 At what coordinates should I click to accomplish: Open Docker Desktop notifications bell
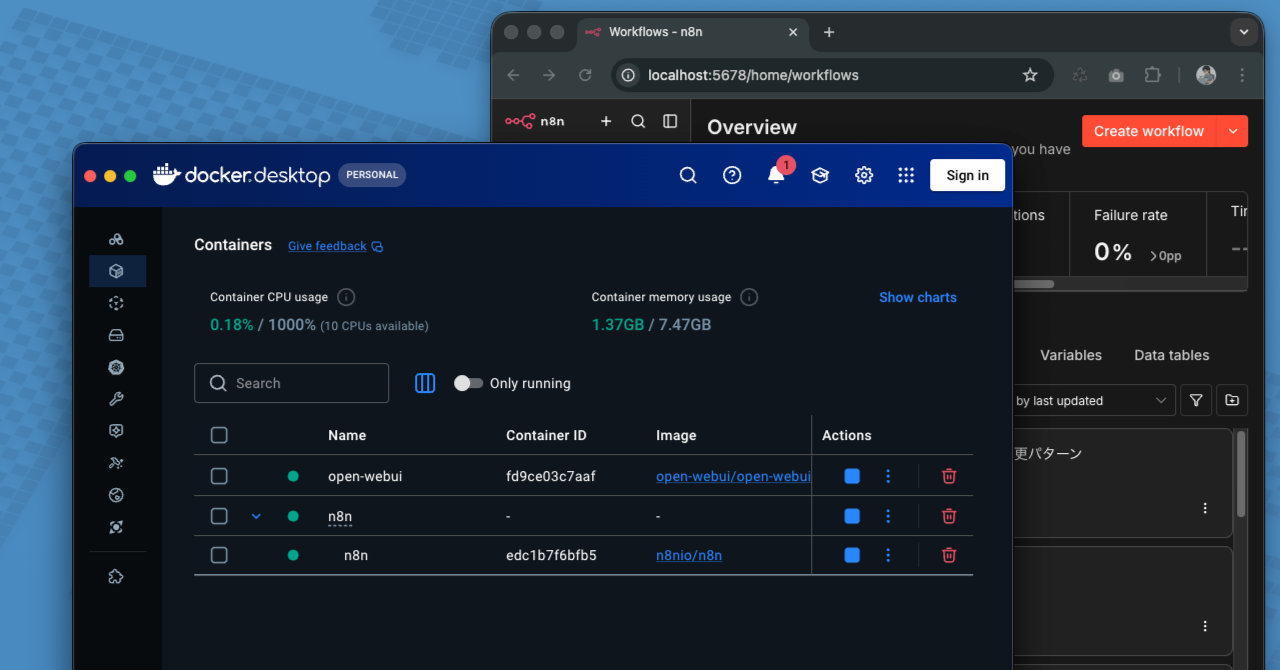776,175
